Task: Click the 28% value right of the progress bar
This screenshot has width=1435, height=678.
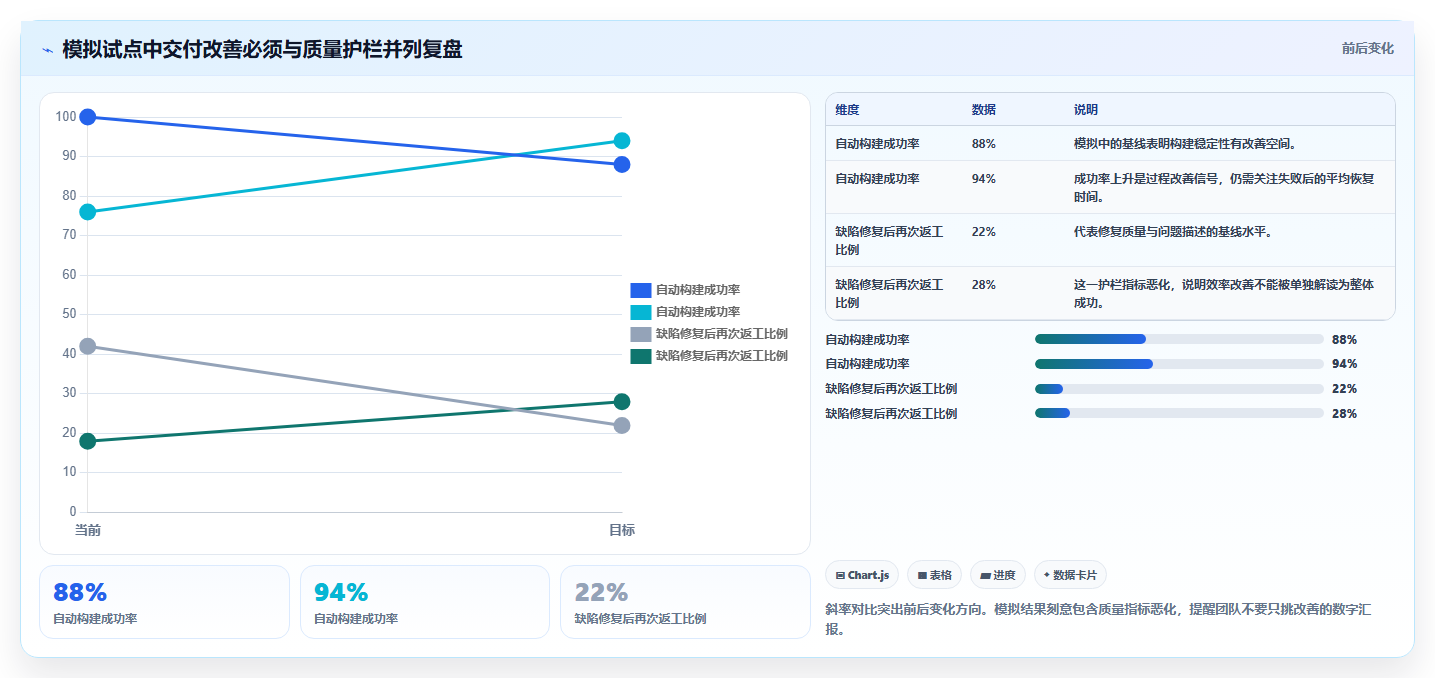Action: [x=1344, y=414]
